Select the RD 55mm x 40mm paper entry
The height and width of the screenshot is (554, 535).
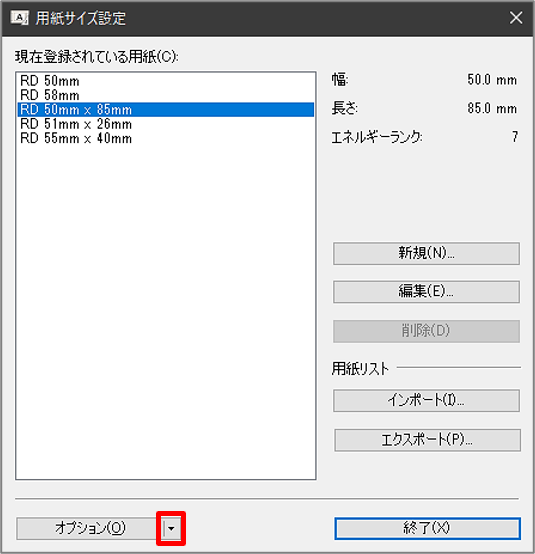(165, 138)
